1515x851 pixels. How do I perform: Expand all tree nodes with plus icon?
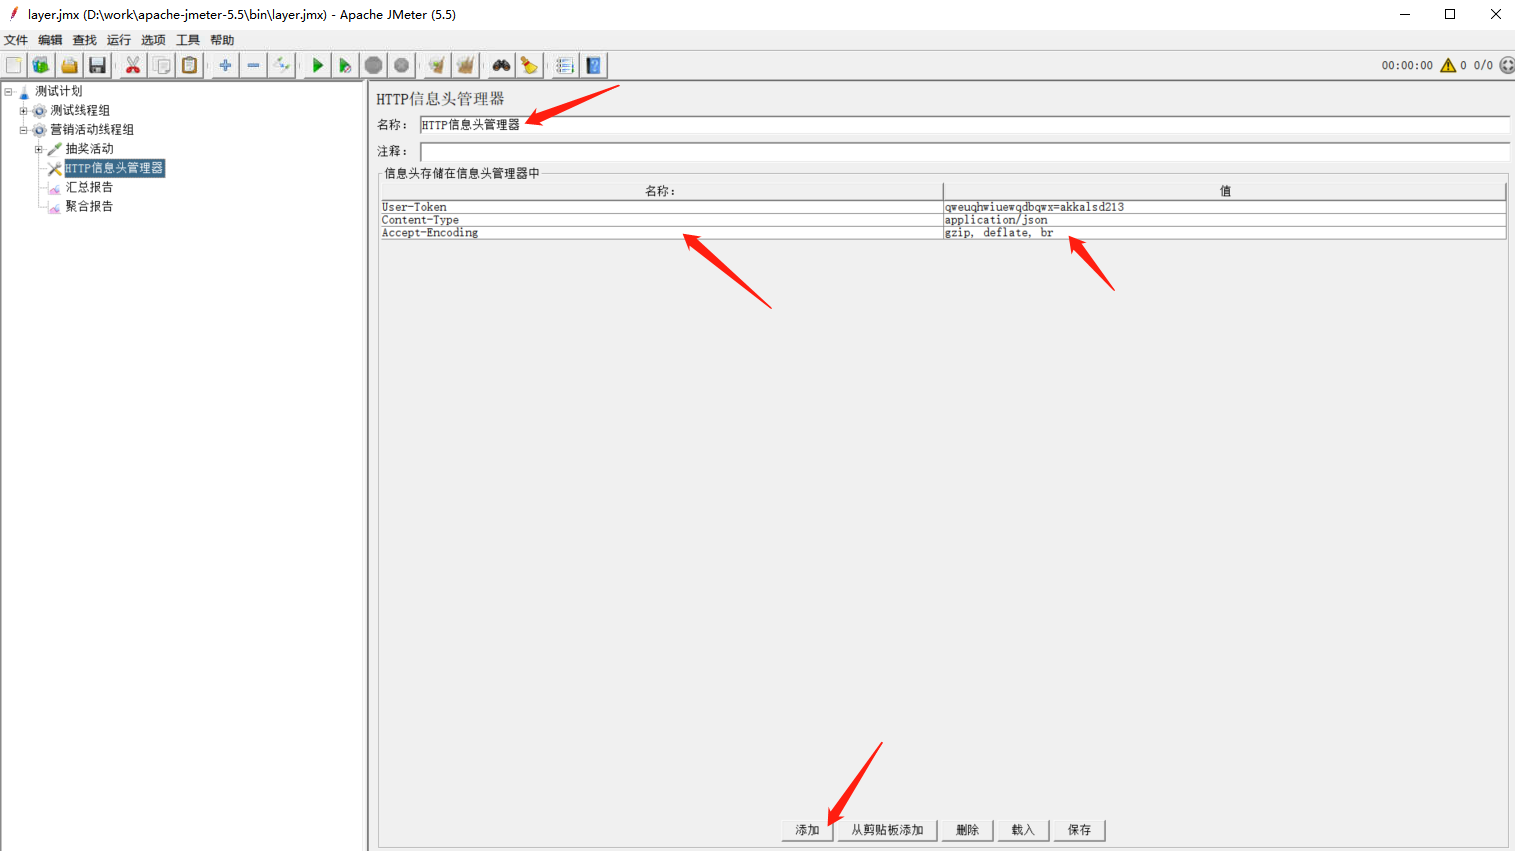coord(225,65)
